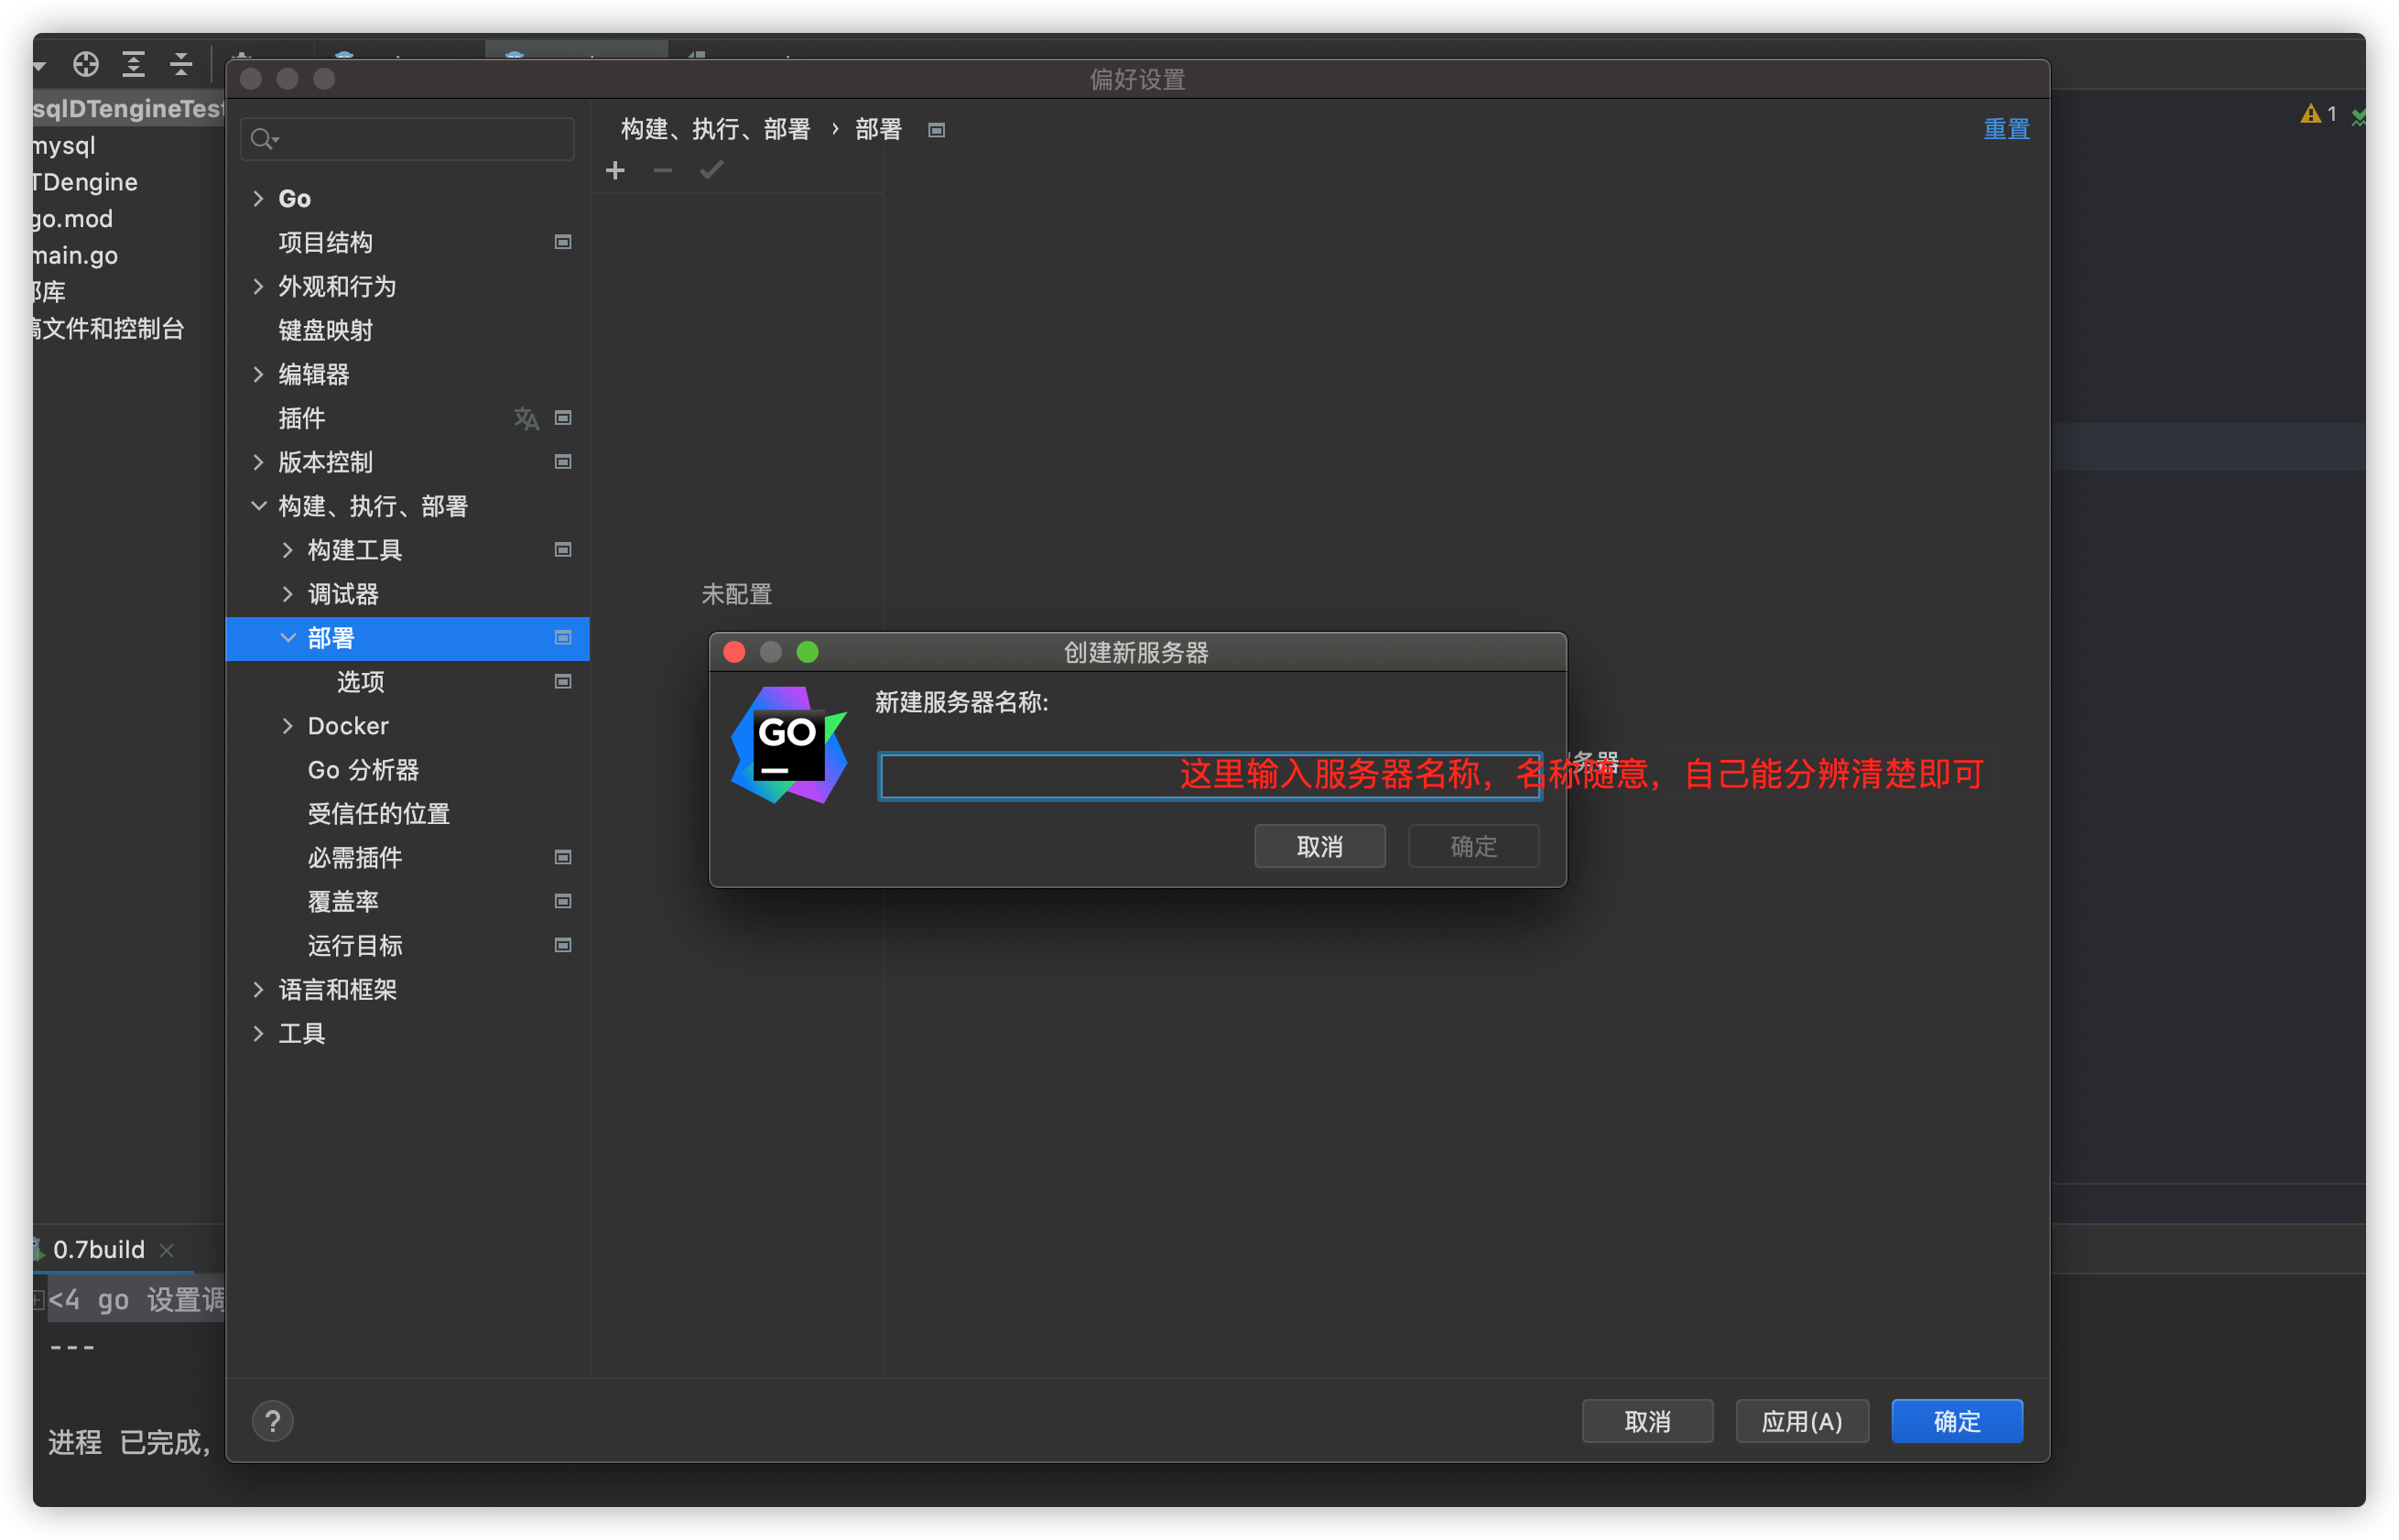
Task: Click the blue 确定 preferences button
Action: [1956, 1421]
